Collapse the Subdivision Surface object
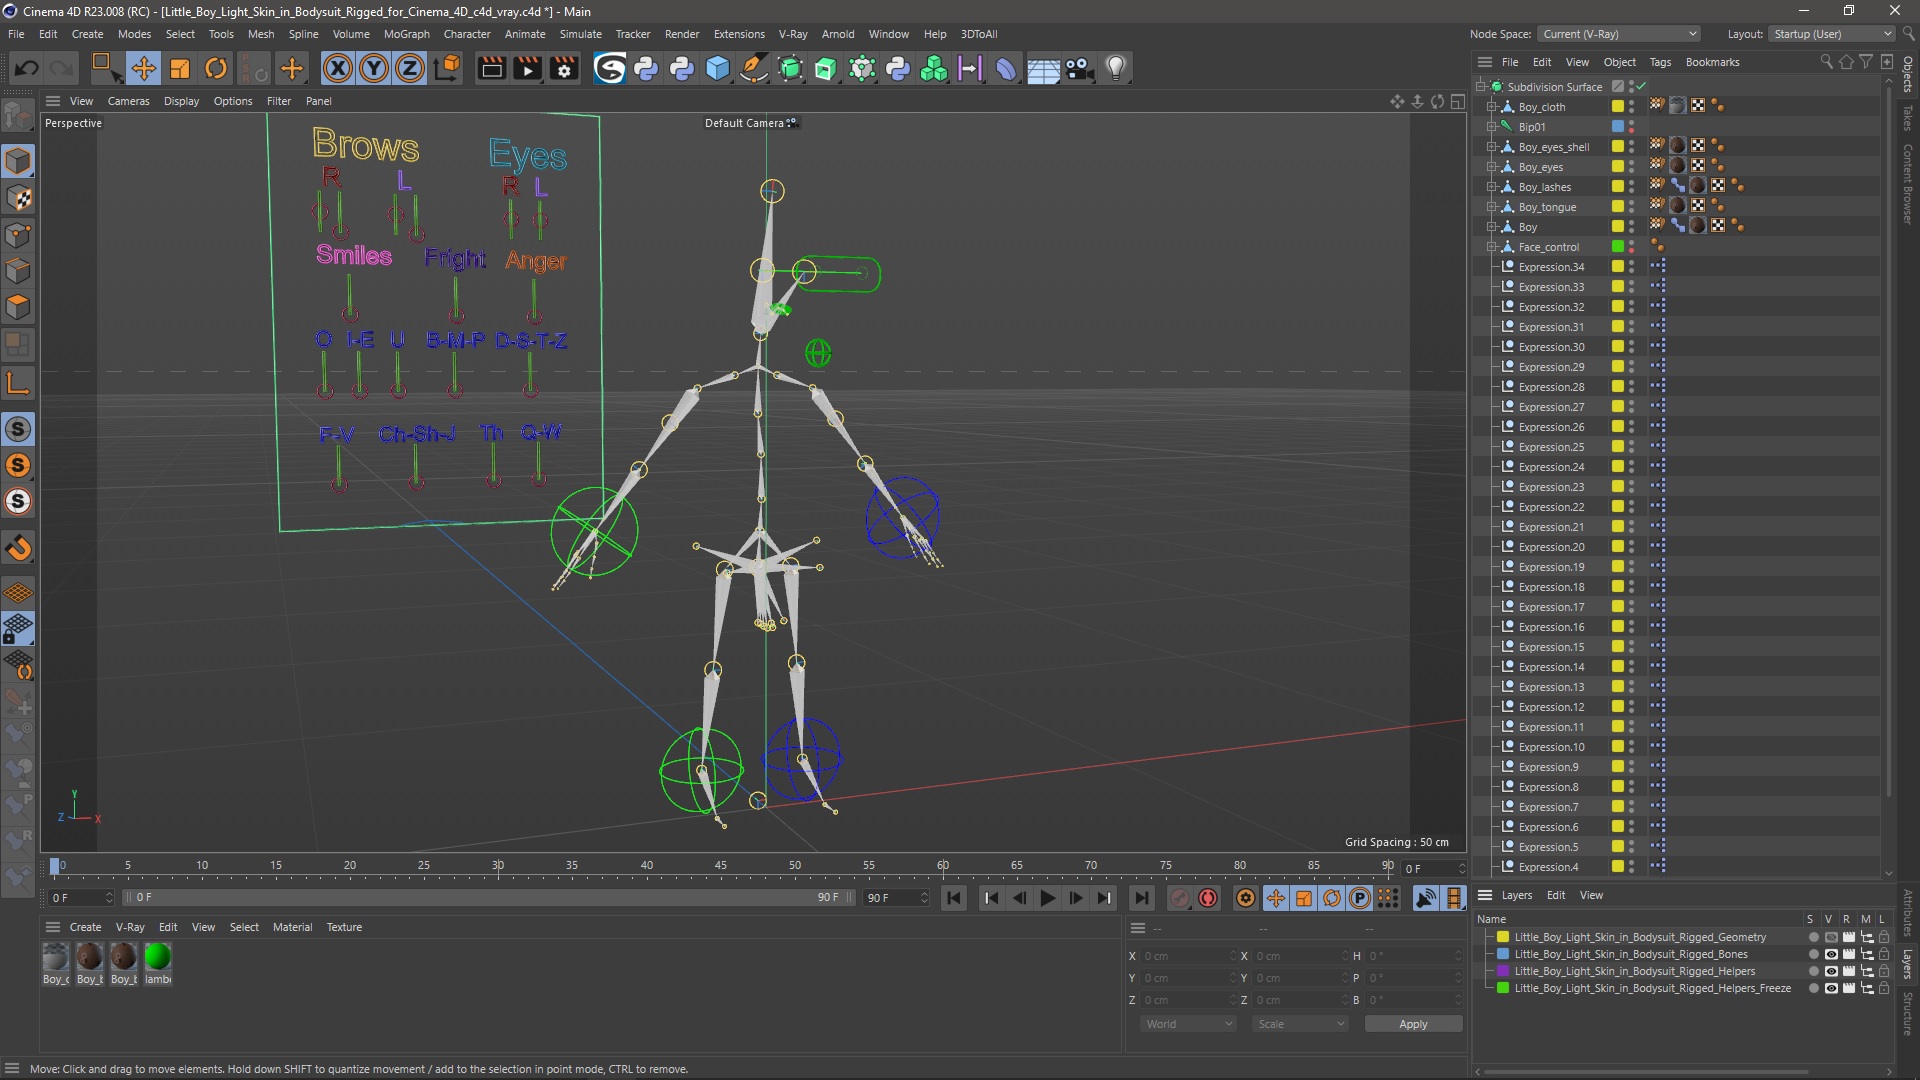 point(1480,86)
